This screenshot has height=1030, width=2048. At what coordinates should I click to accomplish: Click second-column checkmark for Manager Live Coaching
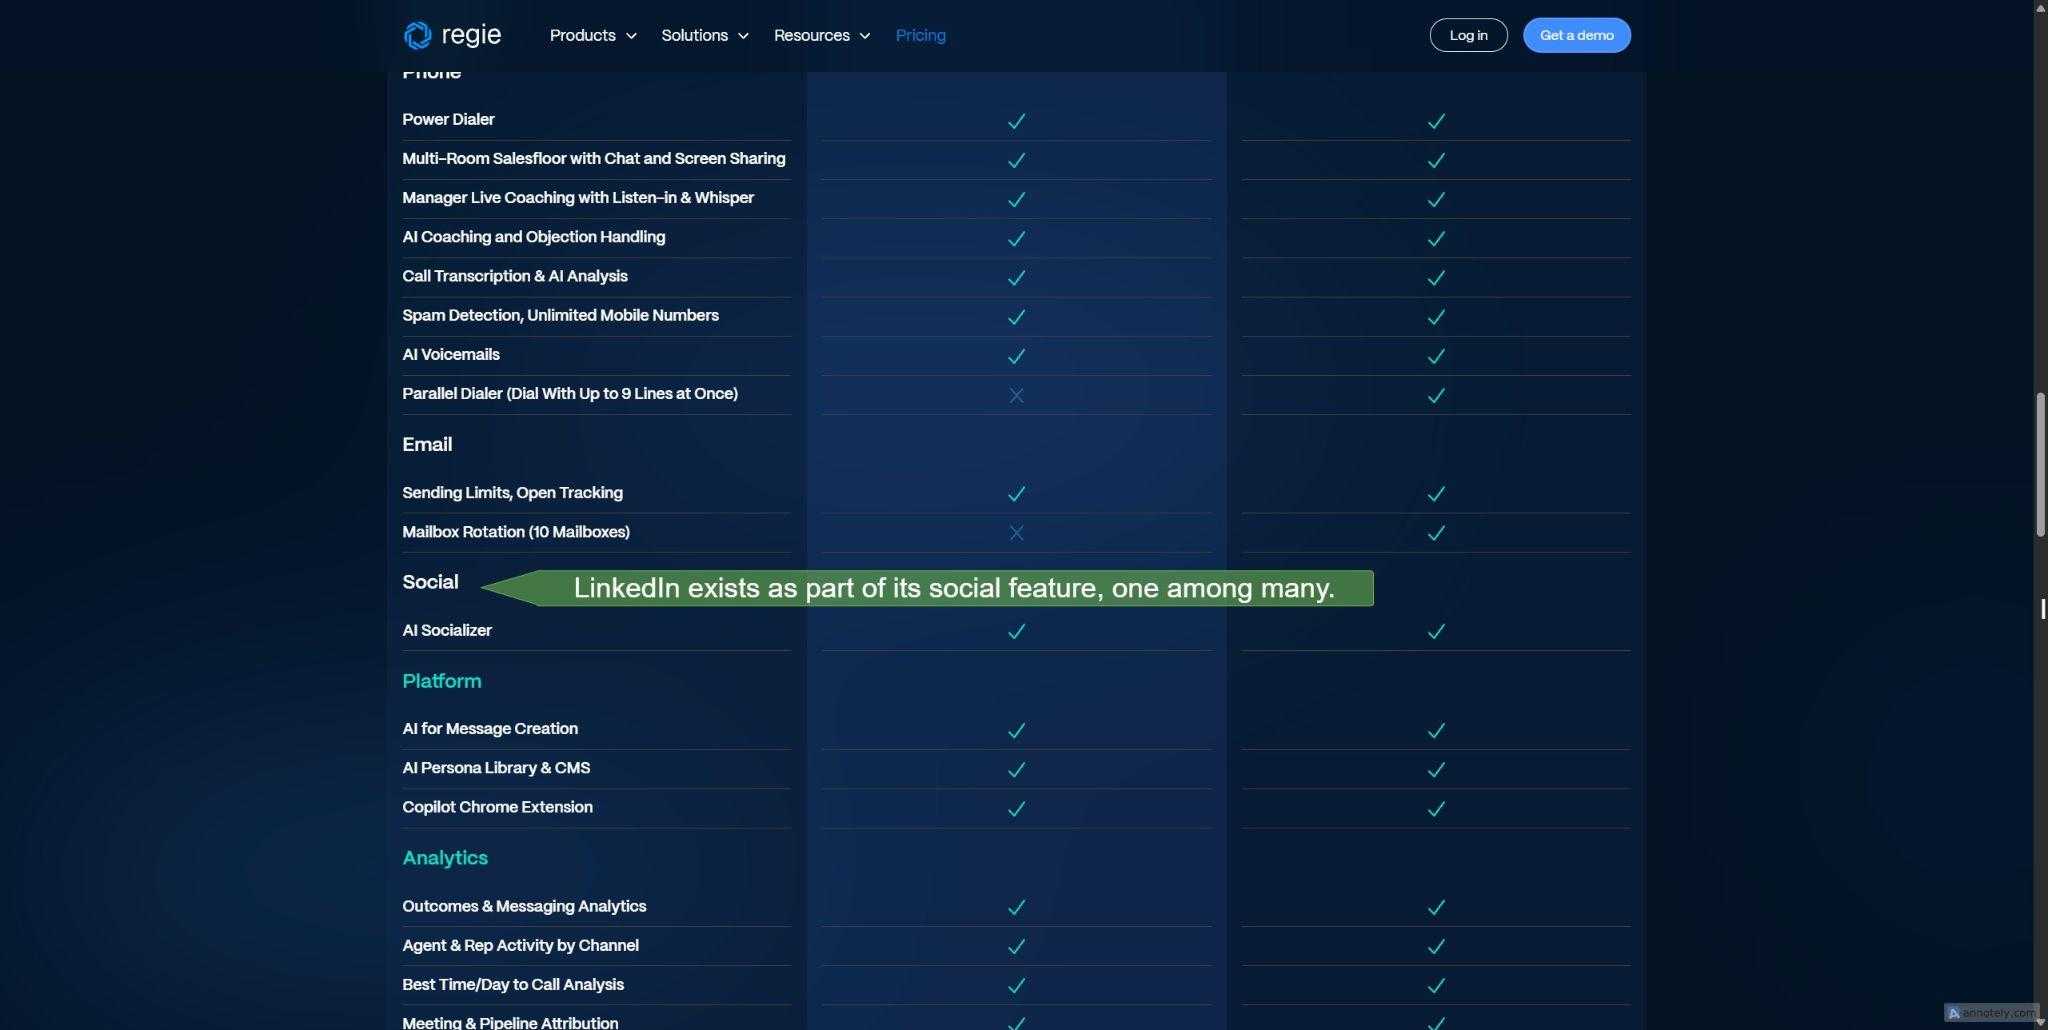[1436, 199]
